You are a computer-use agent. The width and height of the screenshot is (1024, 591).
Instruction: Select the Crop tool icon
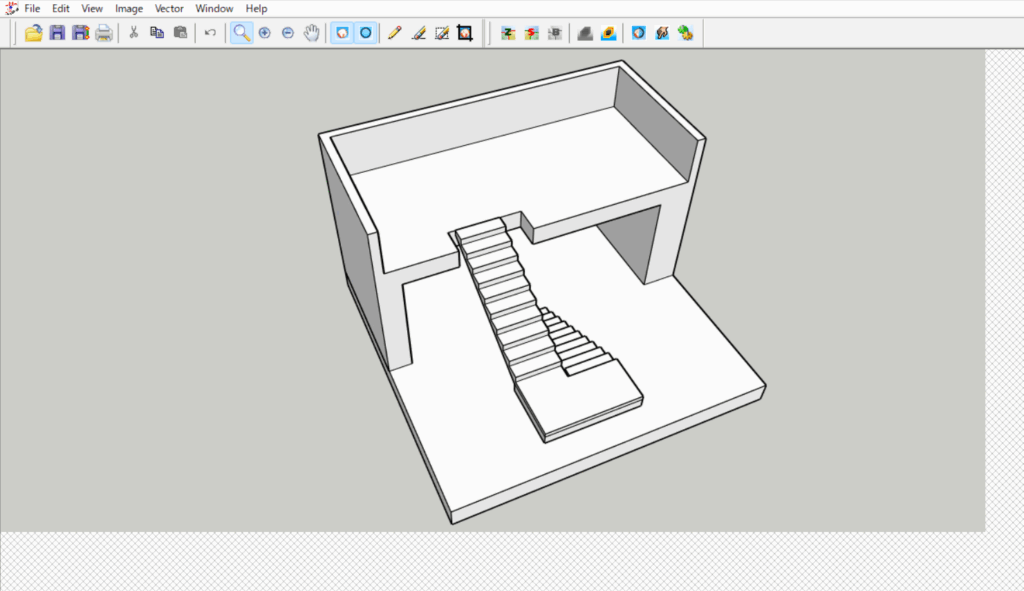(465, 33)
